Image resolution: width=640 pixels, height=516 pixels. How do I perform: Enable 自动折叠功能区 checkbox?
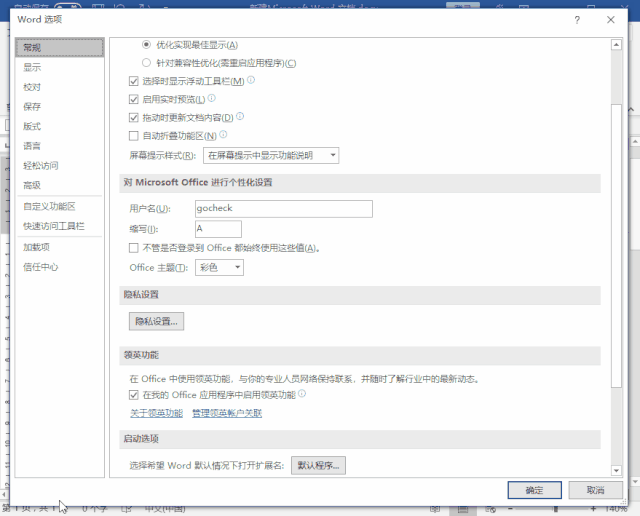point(133,136)
